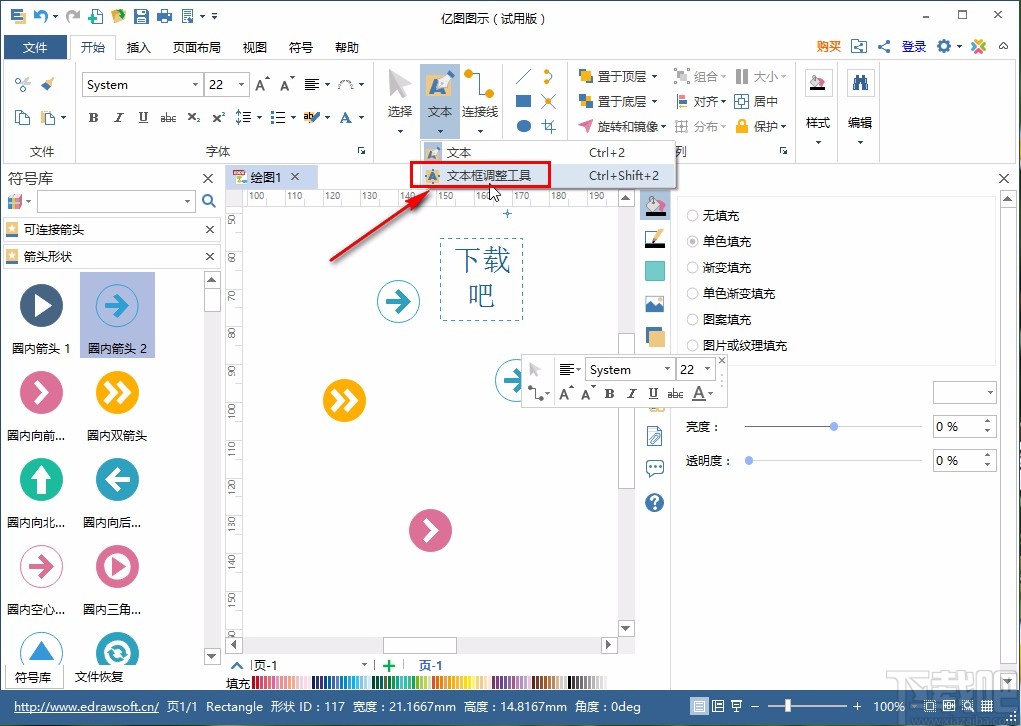Viewport: 1021px width, 726px height.
Task: Click the Center (居中) icon
Action: pos(756,101)
